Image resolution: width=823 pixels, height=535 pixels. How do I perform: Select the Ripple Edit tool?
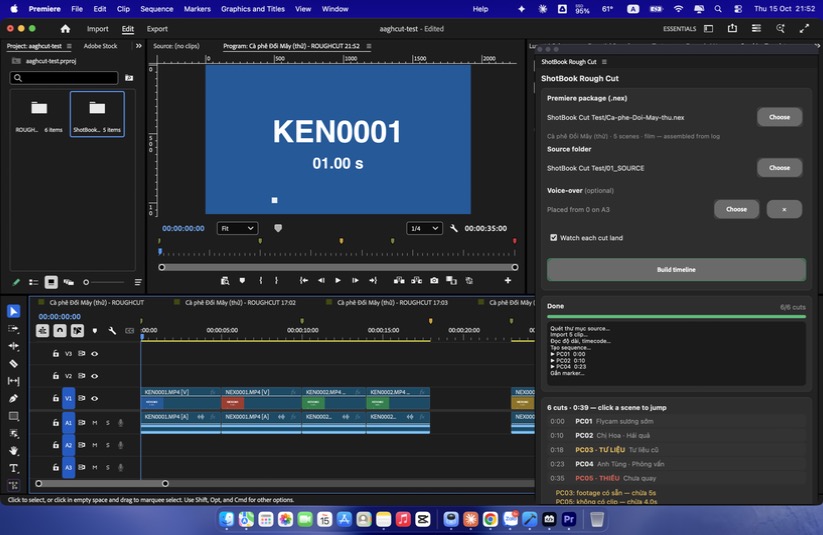tap(14, 346)
